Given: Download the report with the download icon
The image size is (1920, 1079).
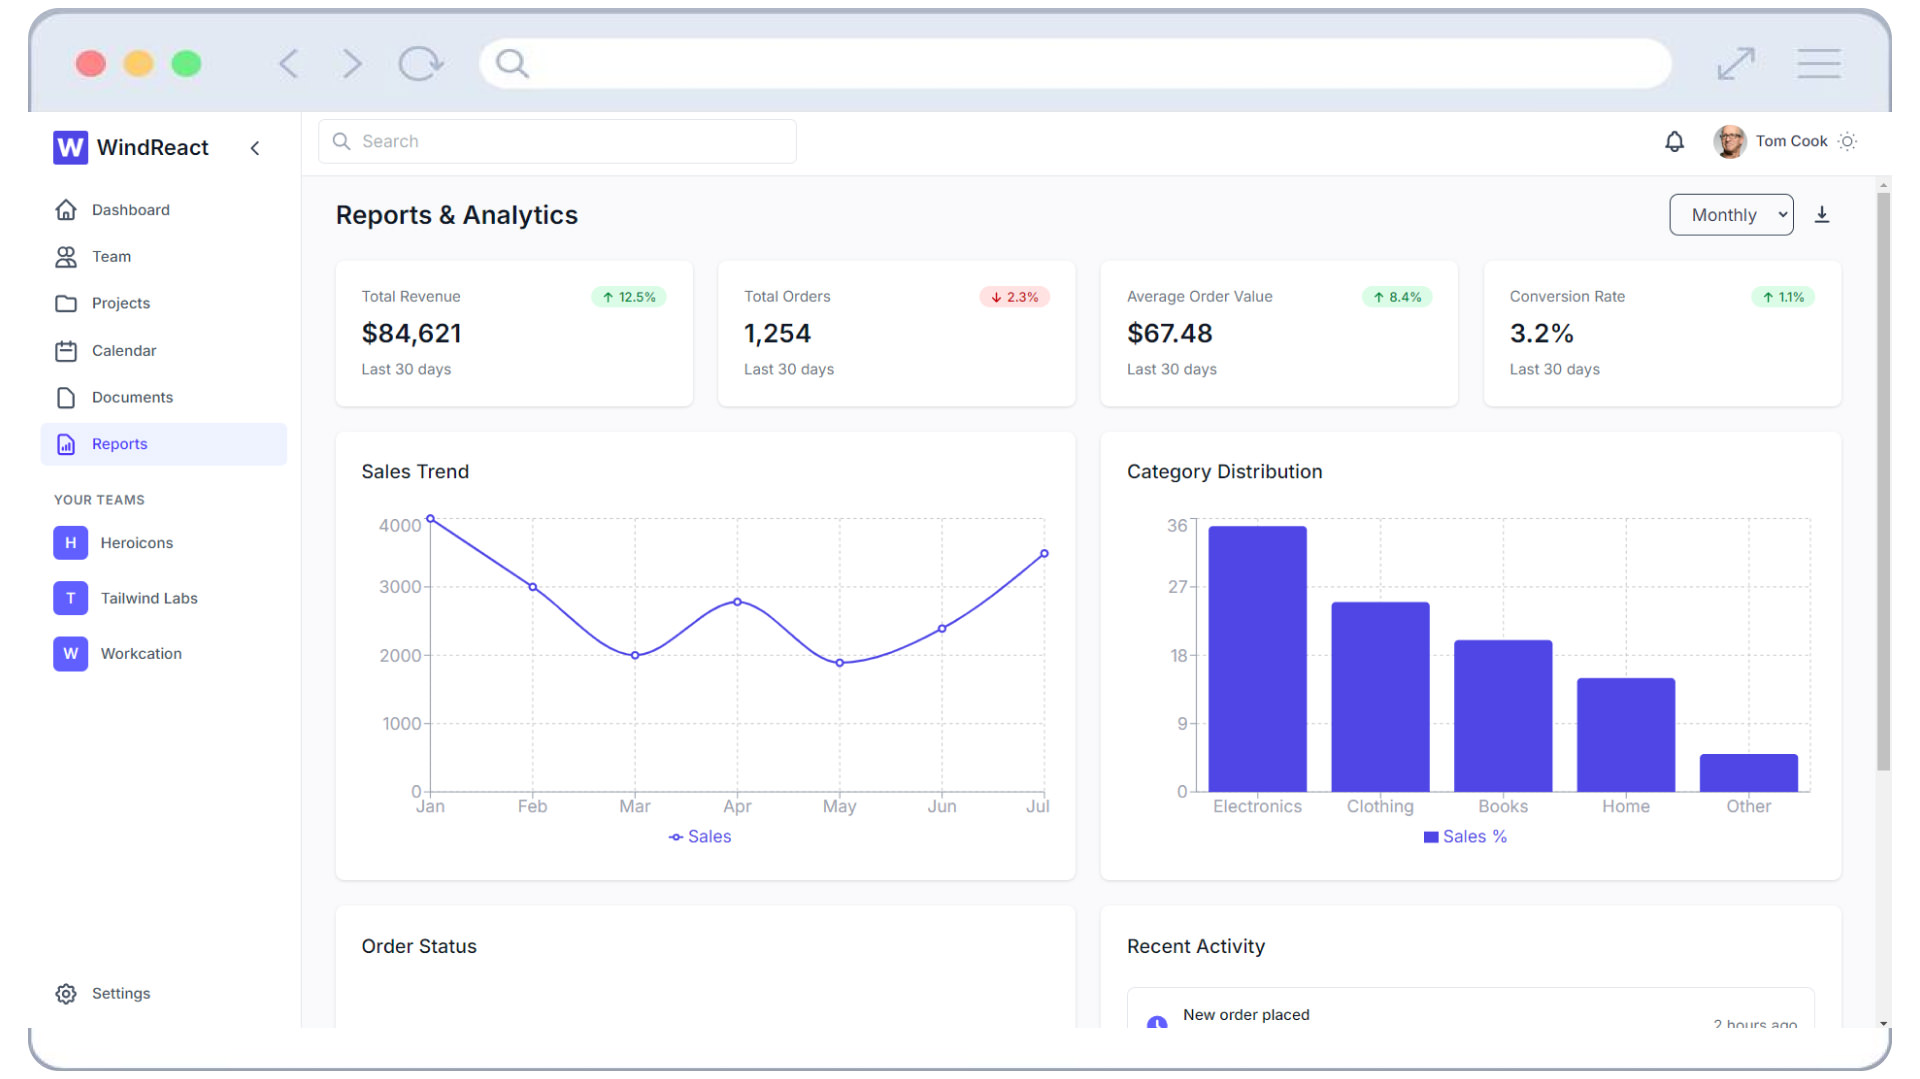Looking at the screenshot, I should 1822,215.
